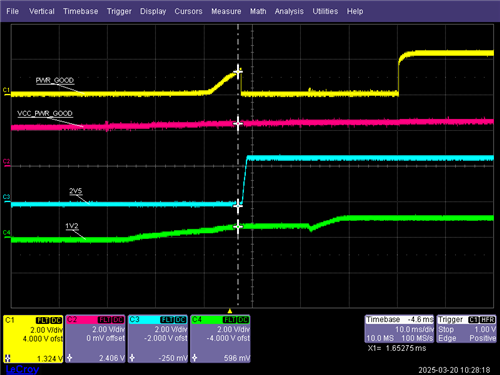Click the C1 DC coupling badge
Viewport: 500px width, 375px height.
pyautogui.click(x=56, y=320)
